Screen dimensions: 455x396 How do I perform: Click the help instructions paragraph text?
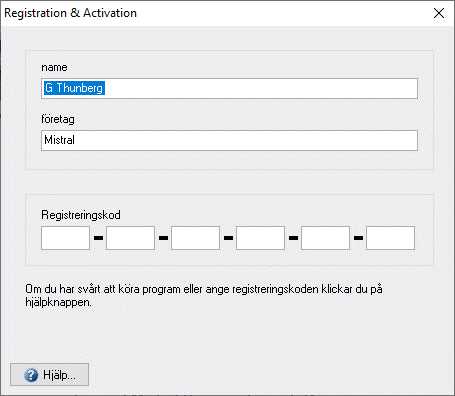[x=204, y=295]
